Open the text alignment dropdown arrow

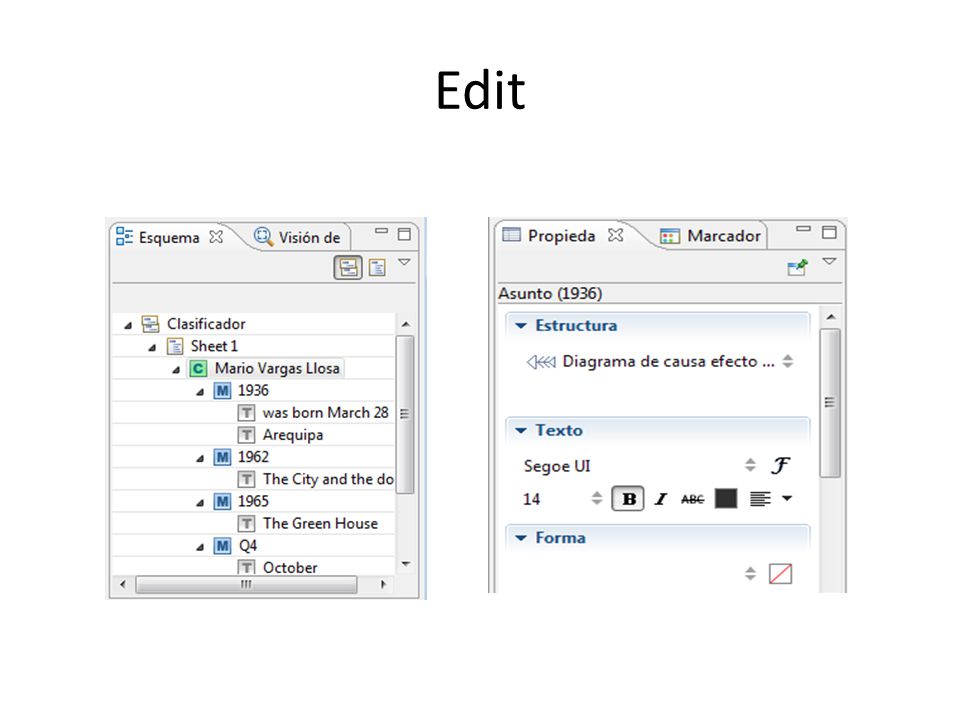[x=787, y=498]
